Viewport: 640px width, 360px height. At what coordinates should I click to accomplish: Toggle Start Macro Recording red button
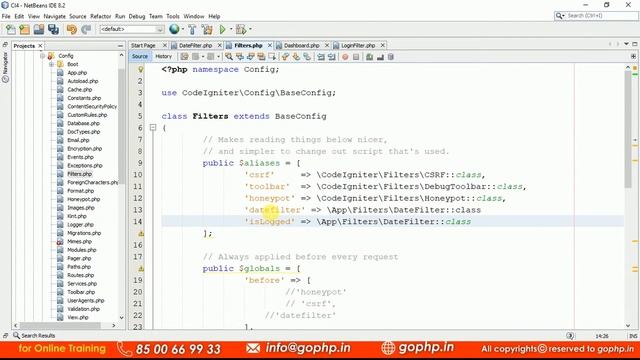(x=345, y=57)
